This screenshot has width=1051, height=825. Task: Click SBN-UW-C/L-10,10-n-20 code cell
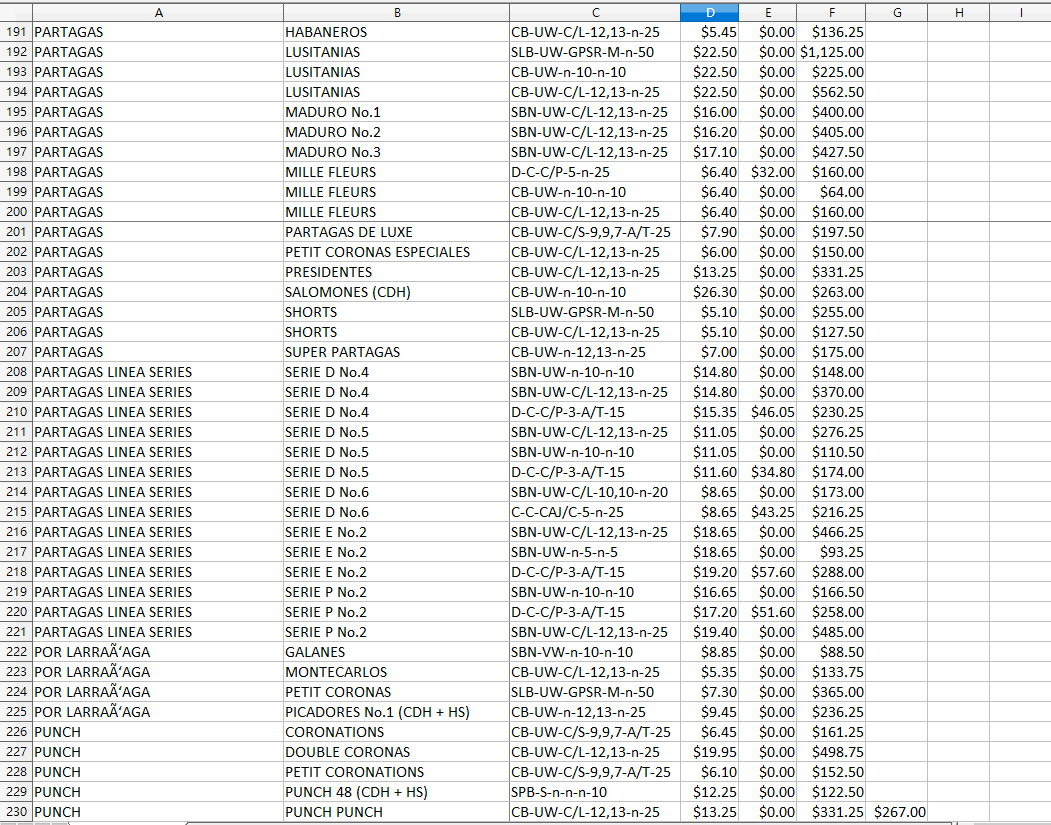(x=595, y=492)
